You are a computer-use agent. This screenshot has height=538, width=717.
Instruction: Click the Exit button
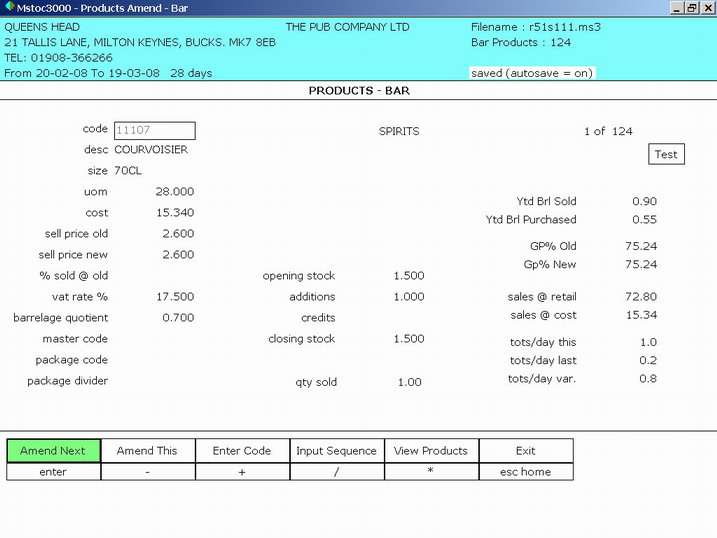(x=525, y=451)
